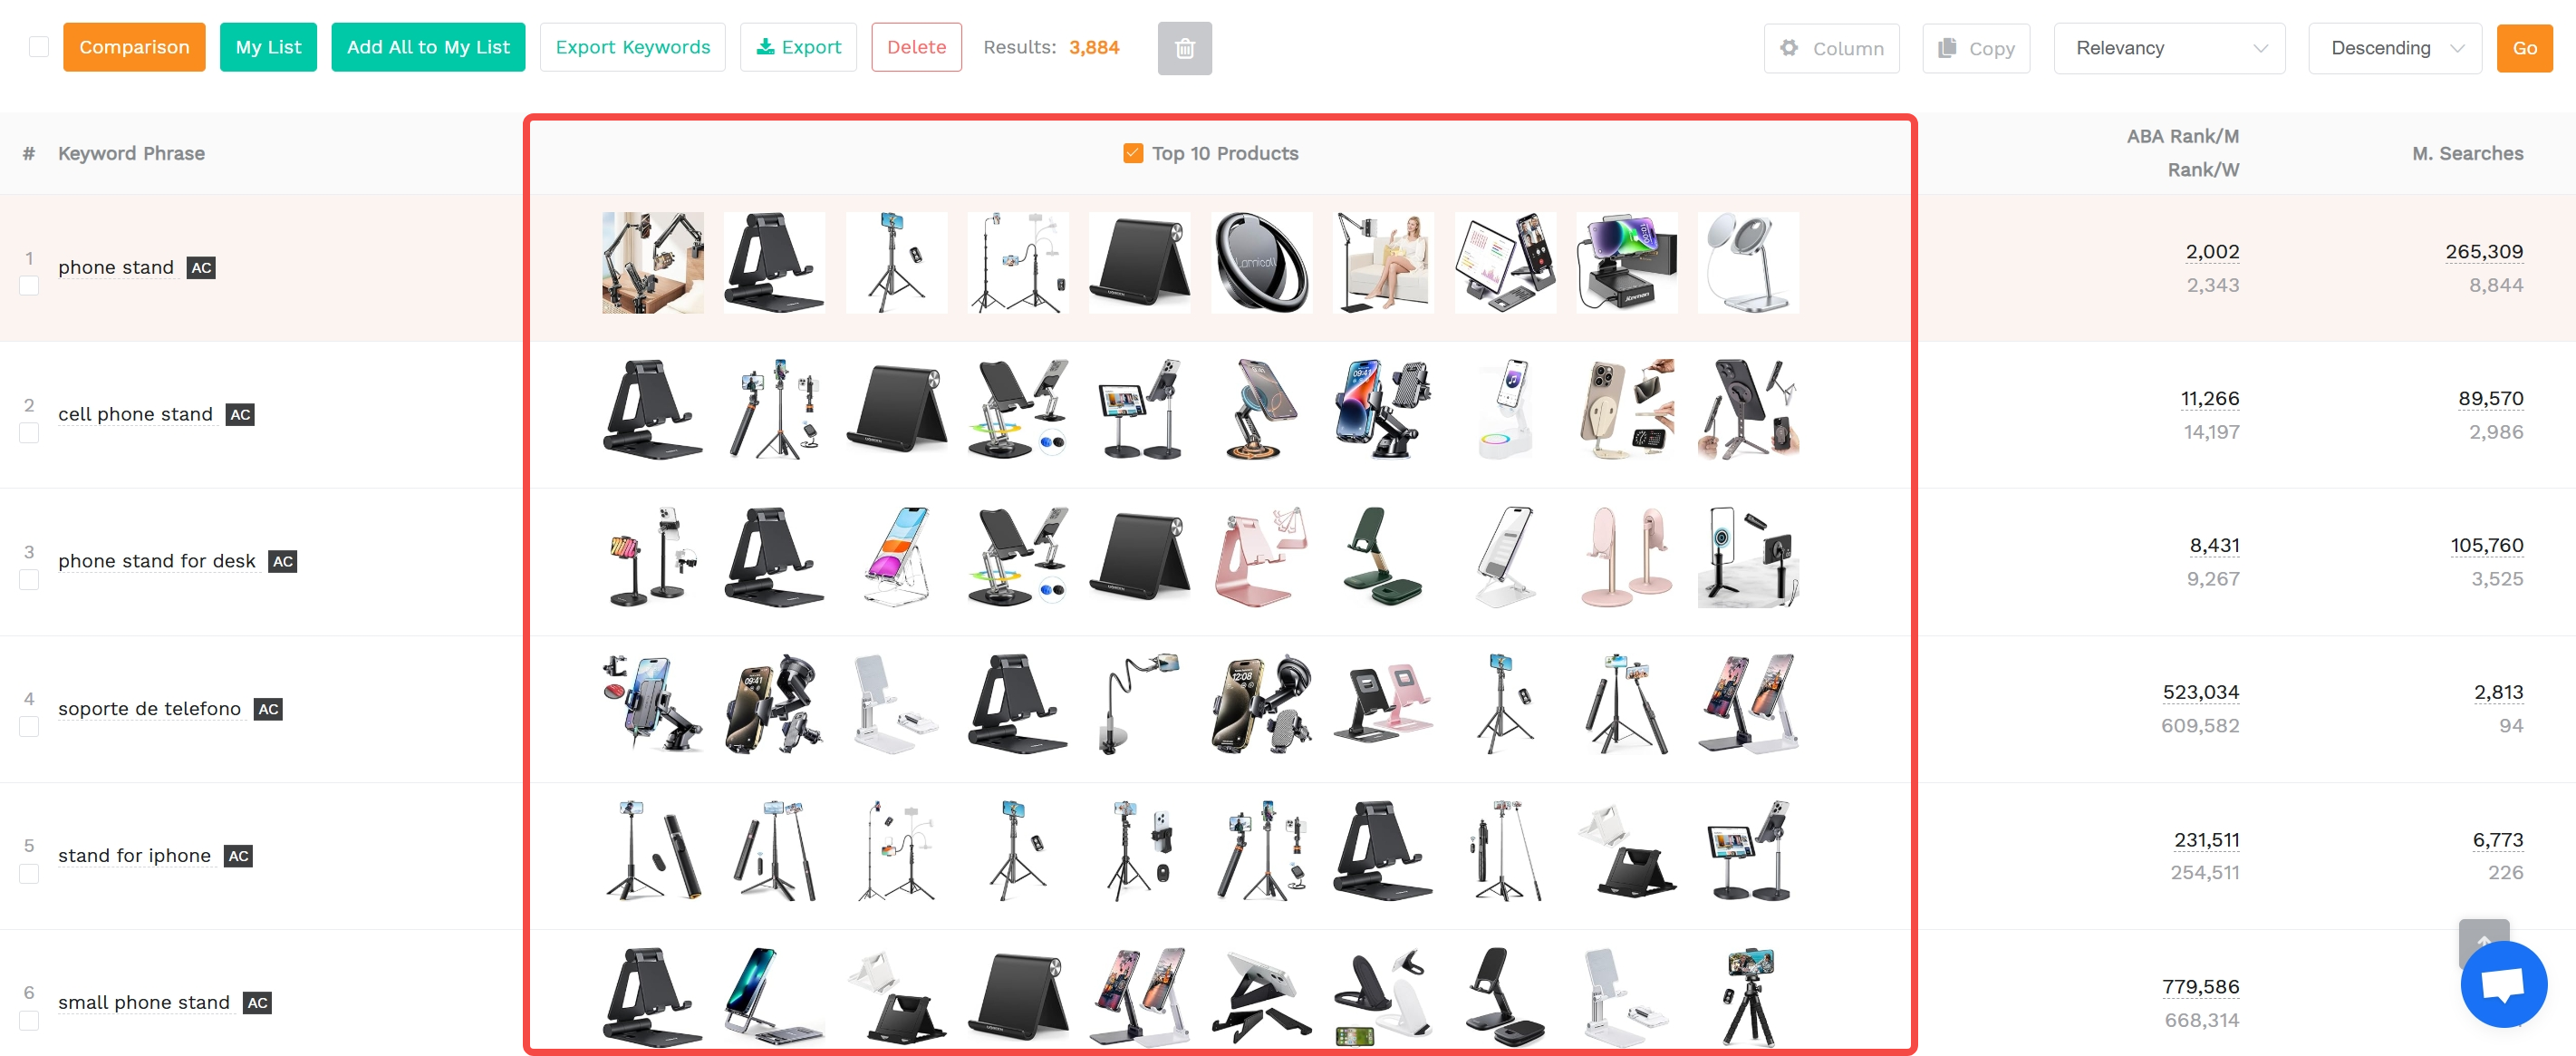Open the chat support bubble
This screenshot has width=2576, height=1056.
2503,984
